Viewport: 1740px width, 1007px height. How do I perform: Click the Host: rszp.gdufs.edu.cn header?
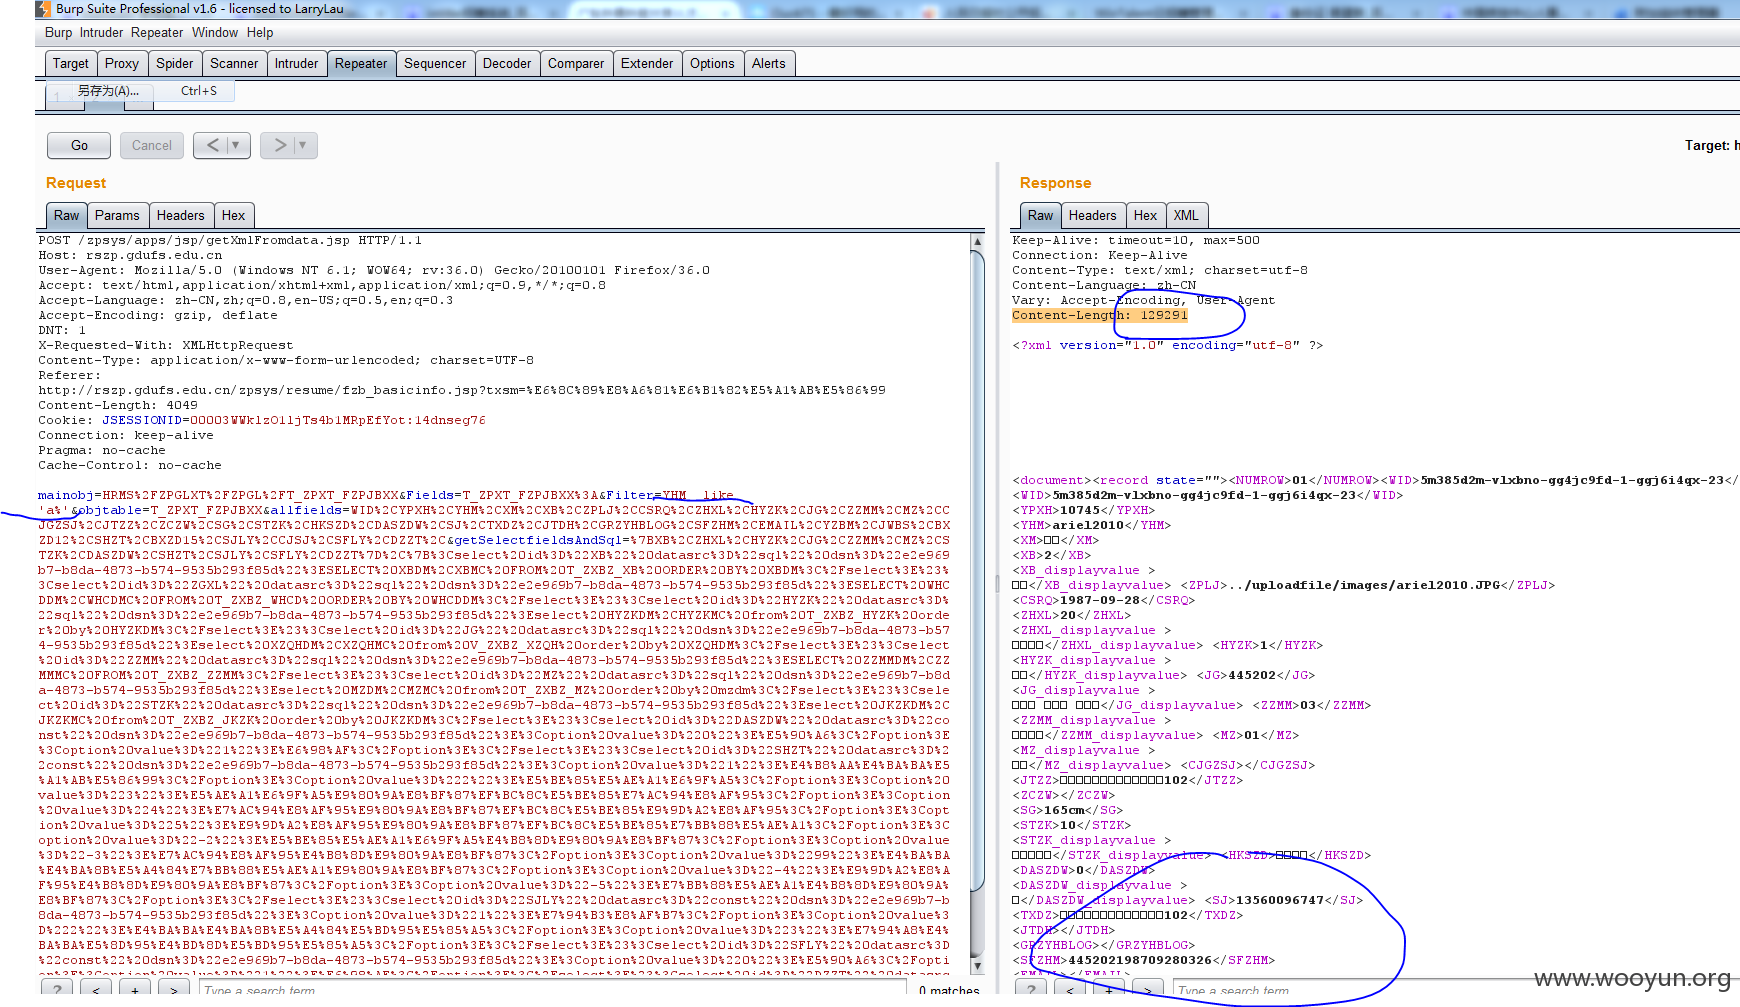(x=130, y=255)
